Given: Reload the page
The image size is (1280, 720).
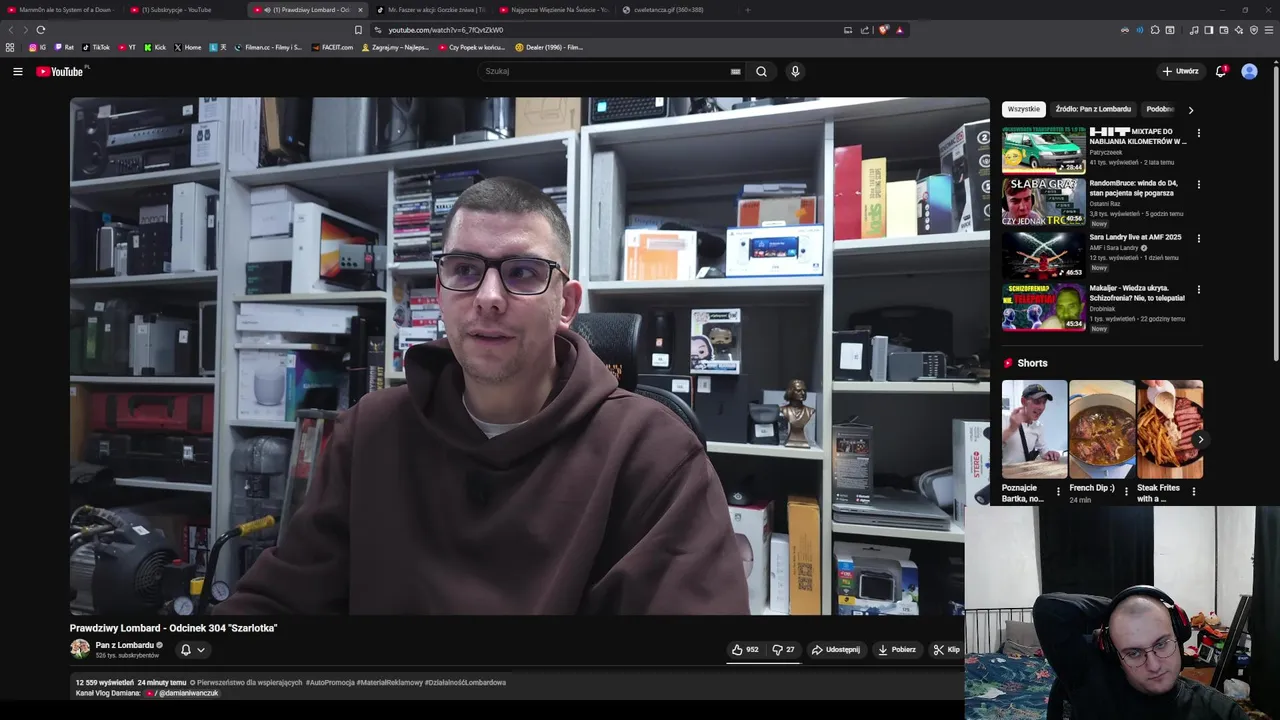Looking at the screenshot, I should coord(40,30).
